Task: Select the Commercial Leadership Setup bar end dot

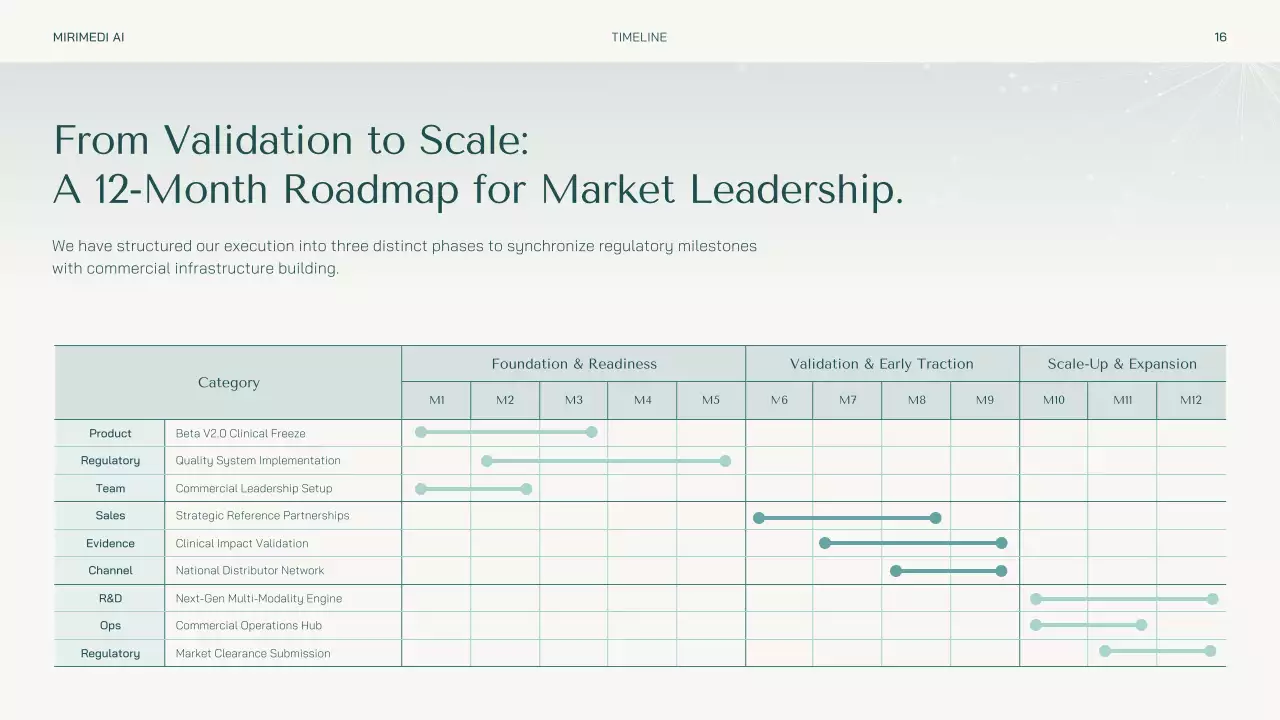Action: pos(526,489)
